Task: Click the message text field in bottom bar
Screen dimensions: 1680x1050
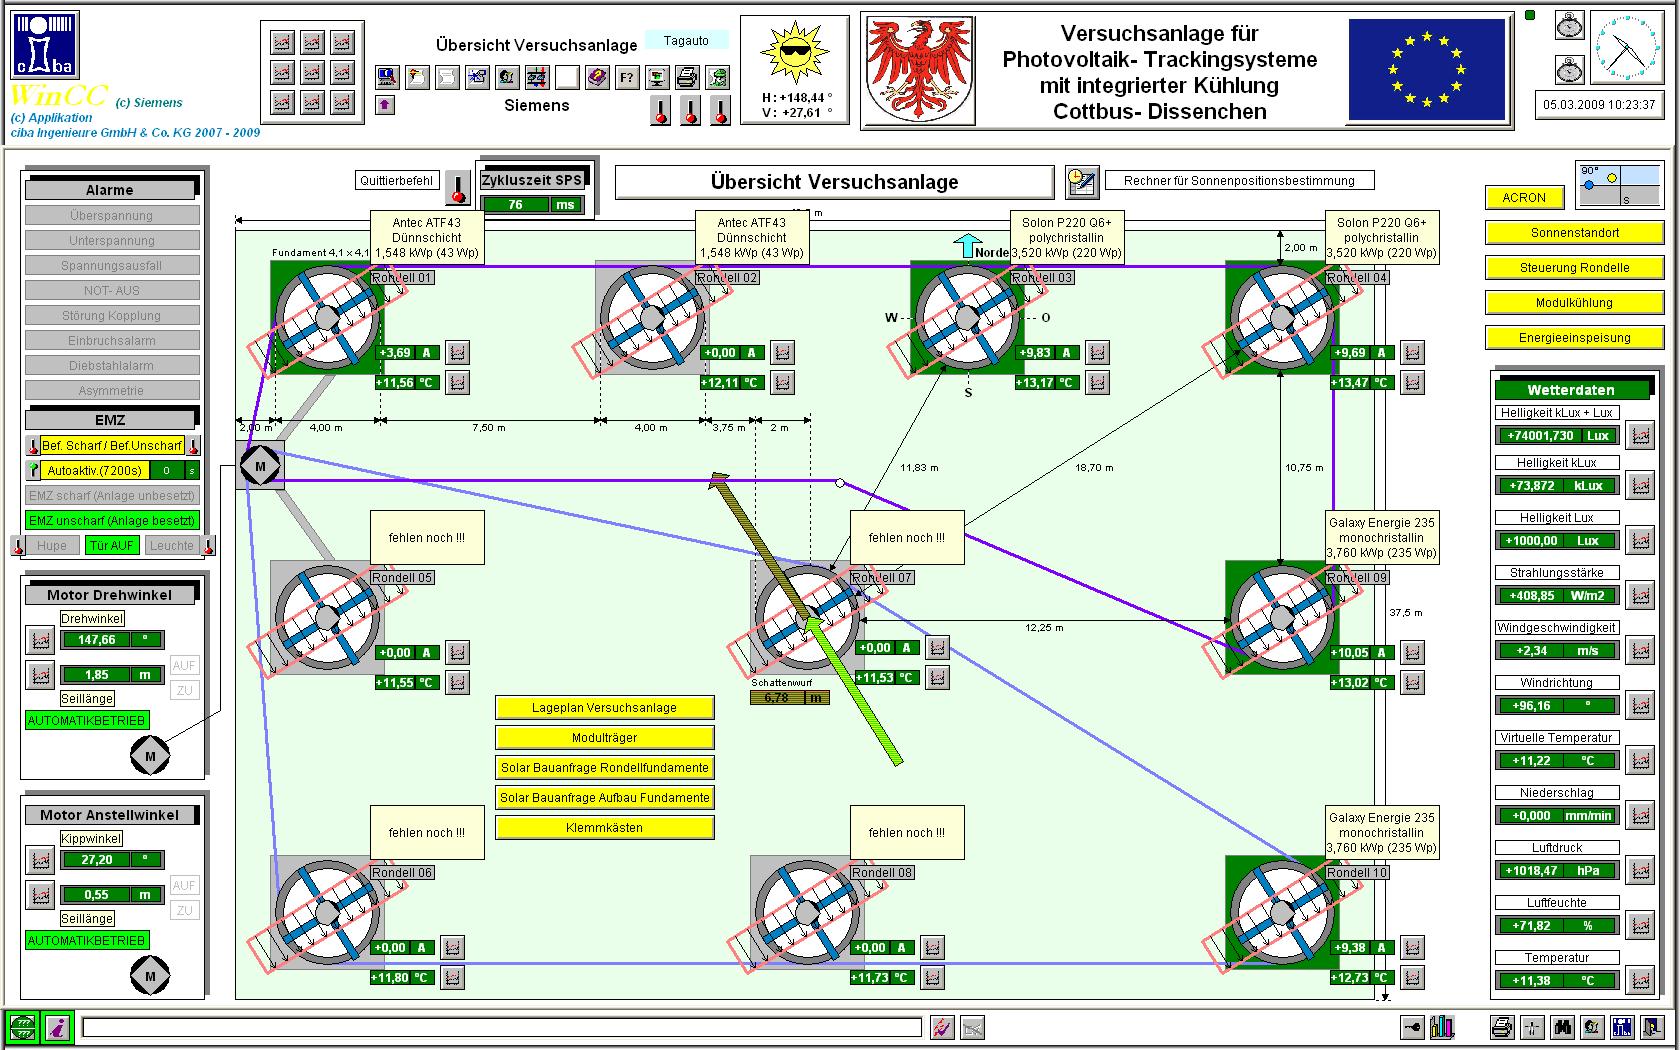Action: click(x=501, y=1027)
